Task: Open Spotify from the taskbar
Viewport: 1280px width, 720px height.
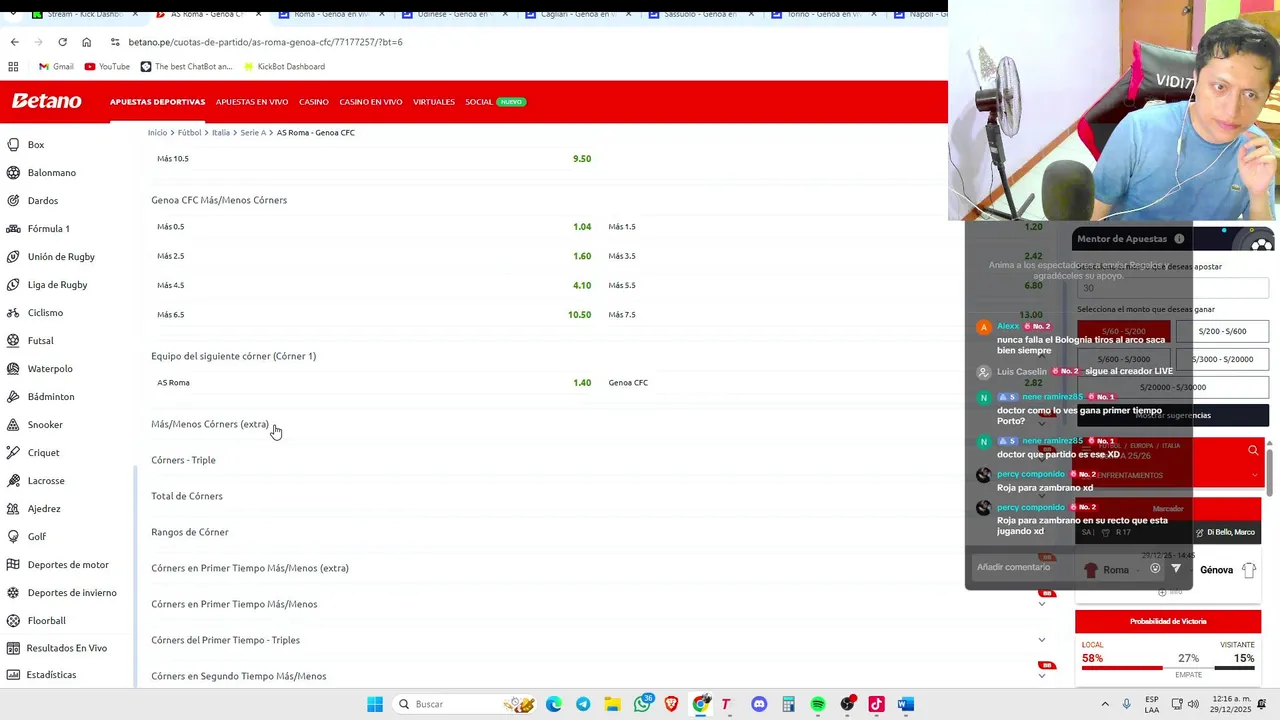Action: coord(818,704)
